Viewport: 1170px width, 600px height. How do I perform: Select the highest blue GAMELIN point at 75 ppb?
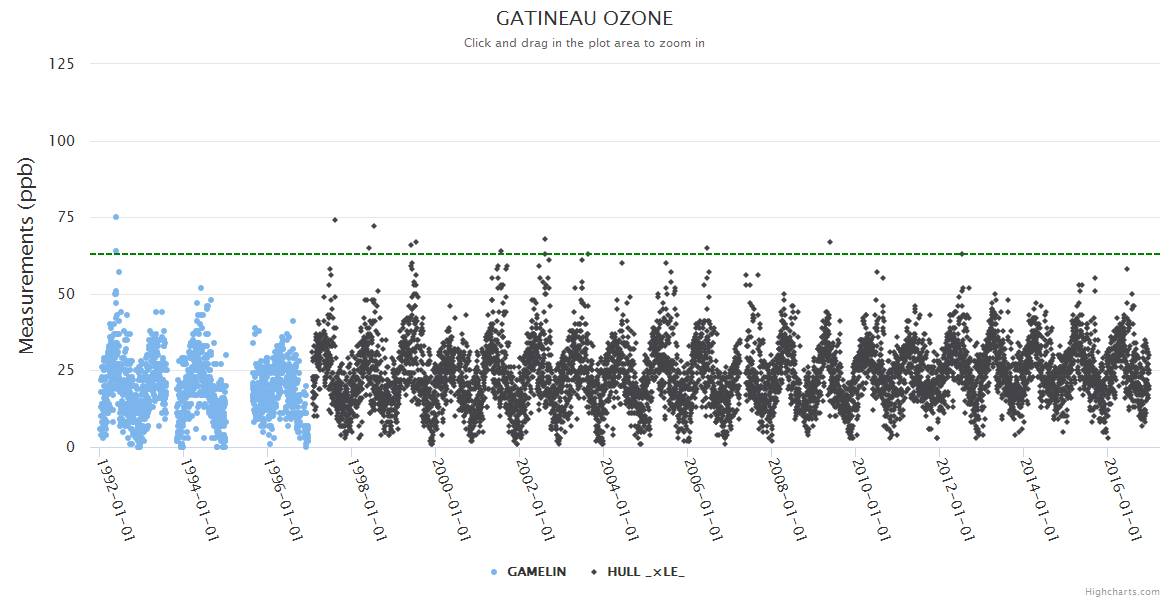point(116,217)
